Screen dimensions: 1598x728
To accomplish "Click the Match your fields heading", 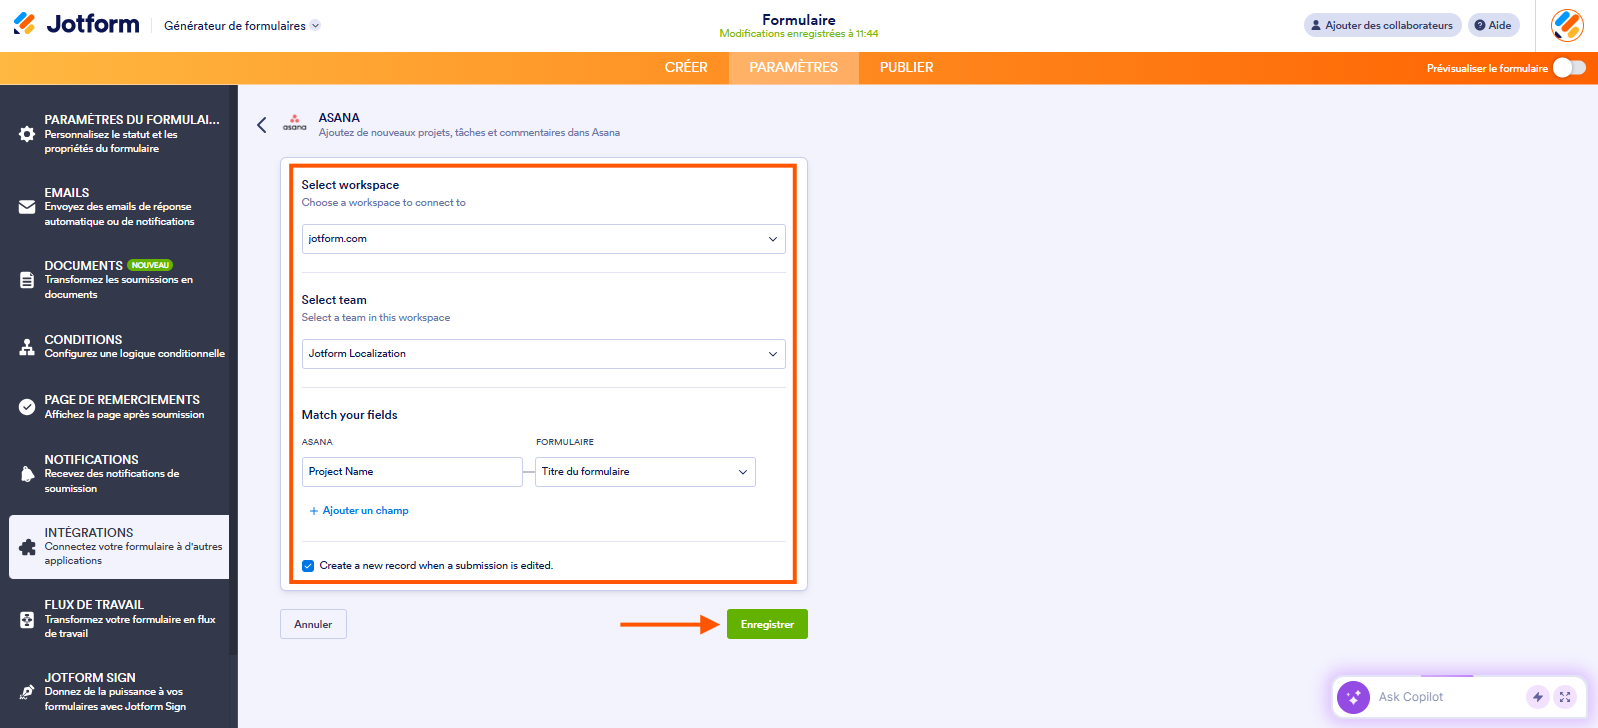I will pos(350,415).
